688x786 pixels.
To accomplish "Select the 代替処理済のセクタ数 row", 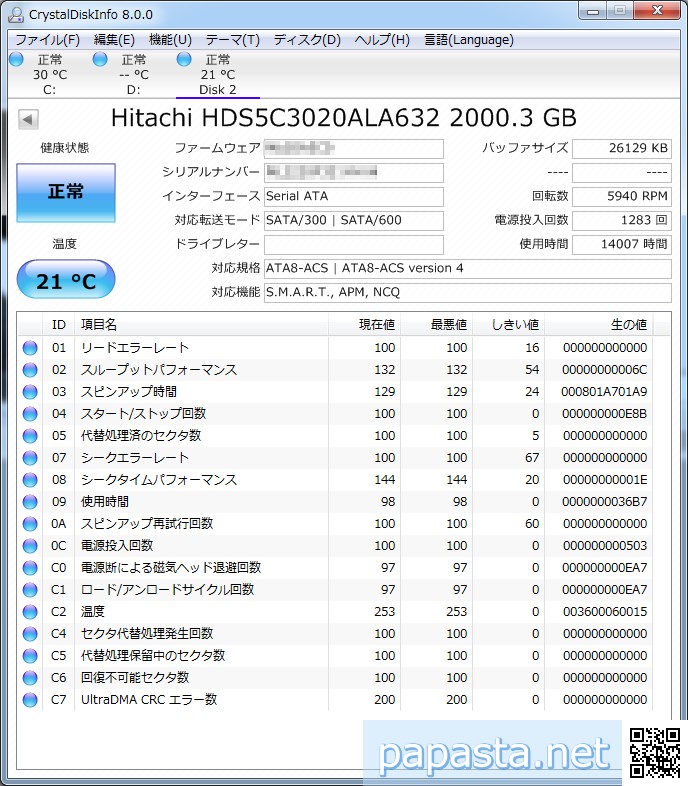I will 140,436.
